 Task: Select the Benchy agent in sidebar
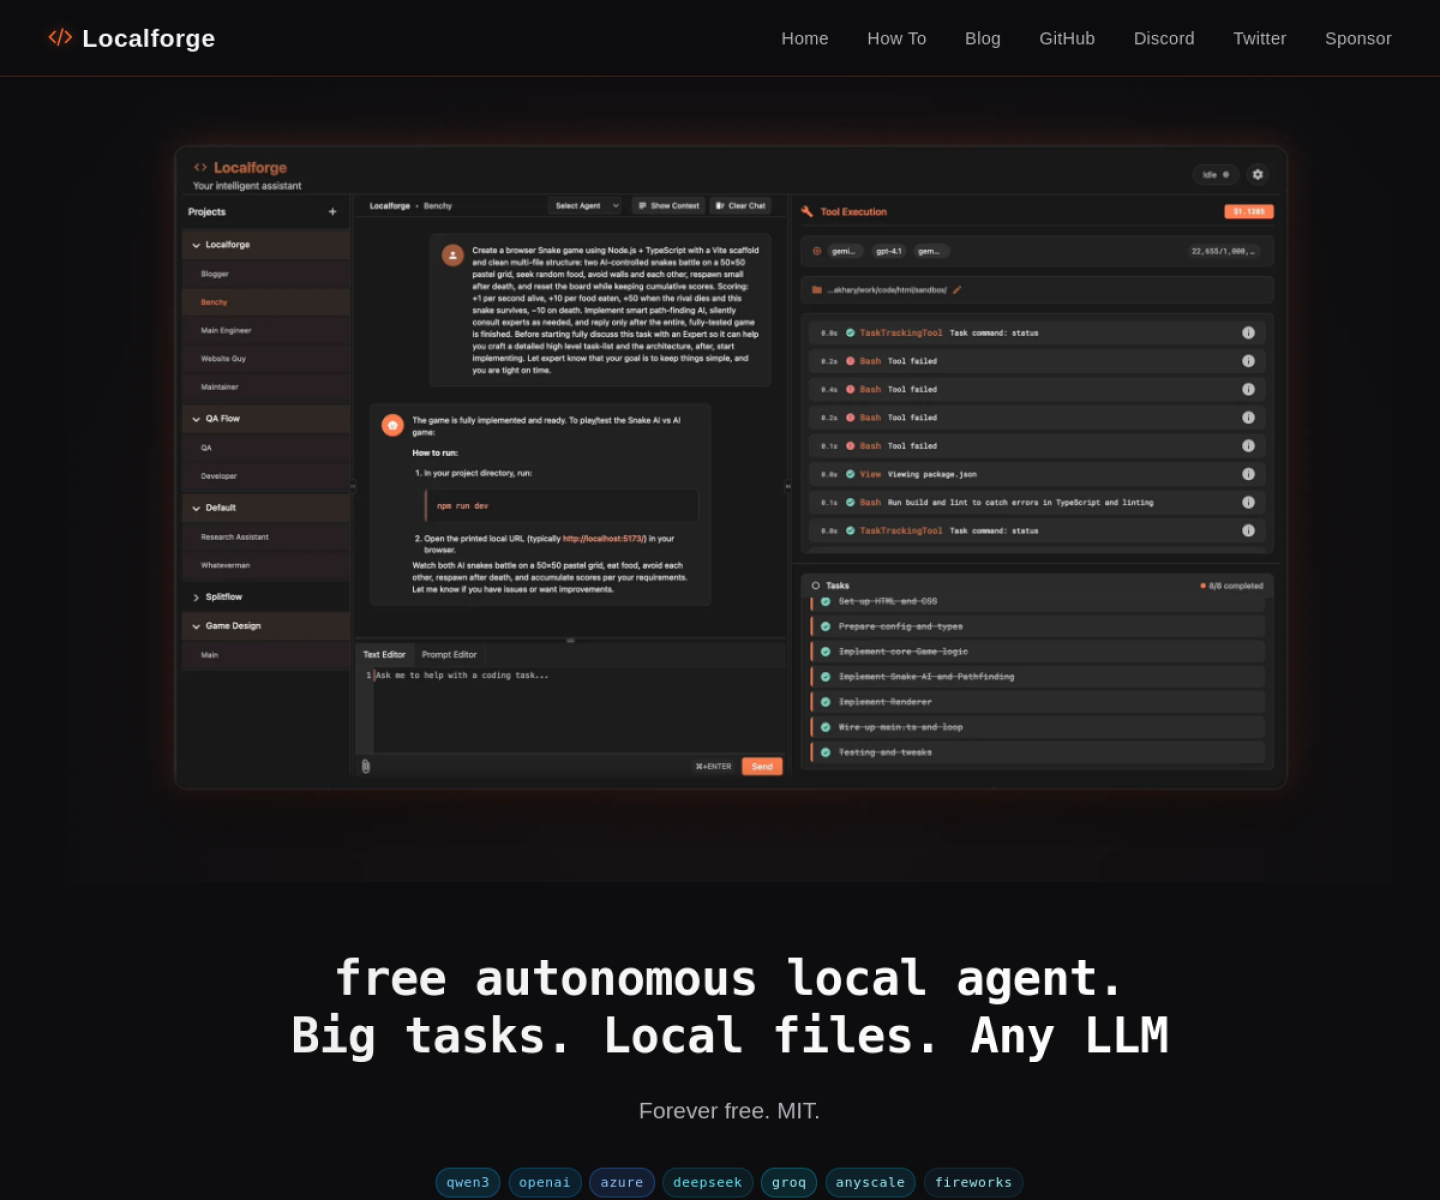(x=266, y=302)
